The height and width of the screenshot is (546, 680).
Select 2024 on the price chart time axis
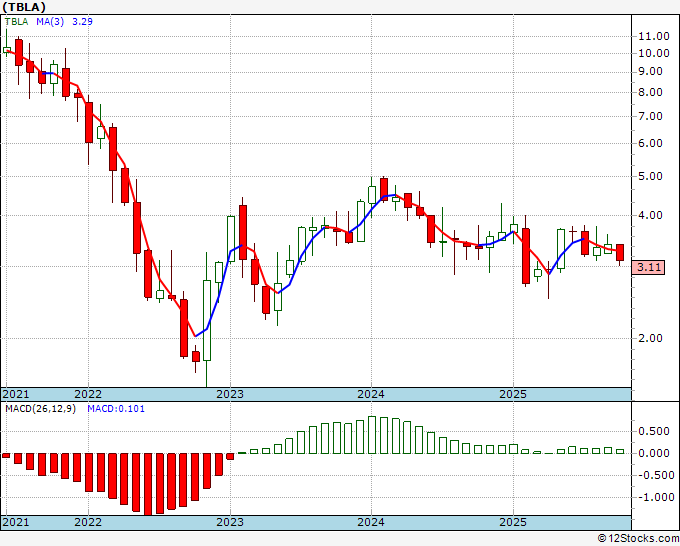click(371, 394)
